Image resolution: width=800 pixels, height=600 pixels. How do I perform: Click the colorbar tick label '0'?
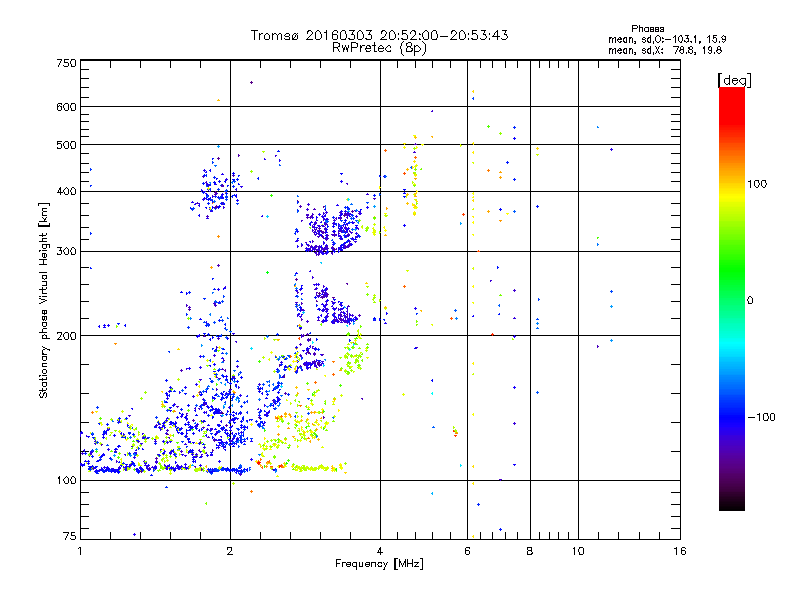[750, 300]
